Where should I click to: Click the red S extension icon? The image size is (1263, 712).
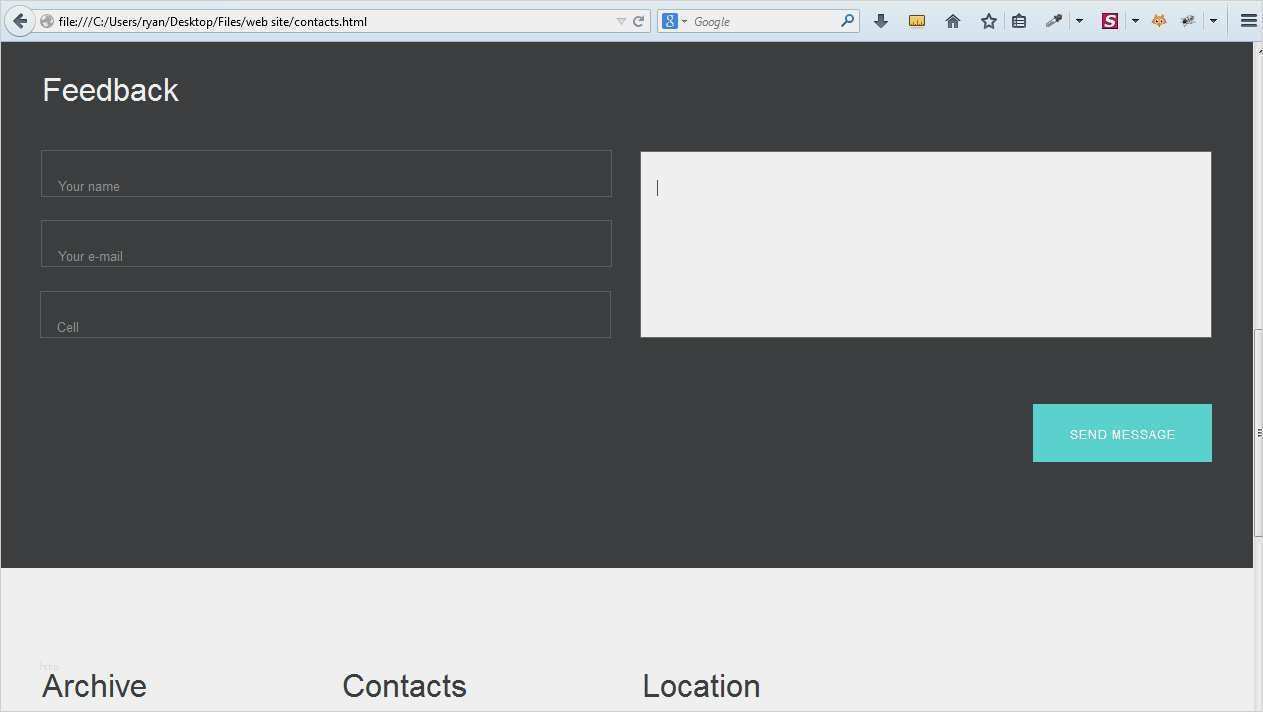click(1110, 21)
